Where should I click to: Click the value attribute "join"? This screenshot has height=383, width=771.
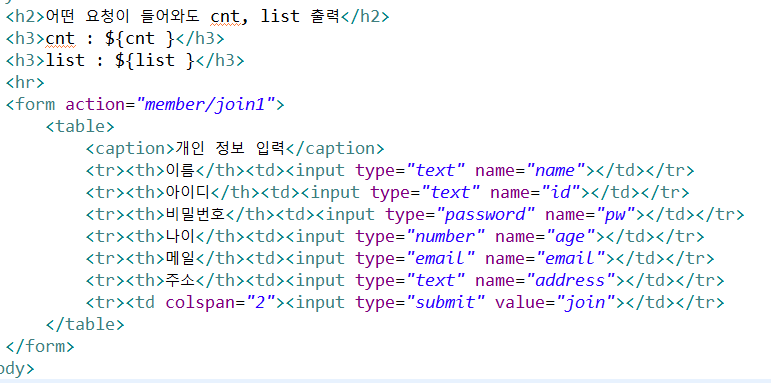point(585,302)
